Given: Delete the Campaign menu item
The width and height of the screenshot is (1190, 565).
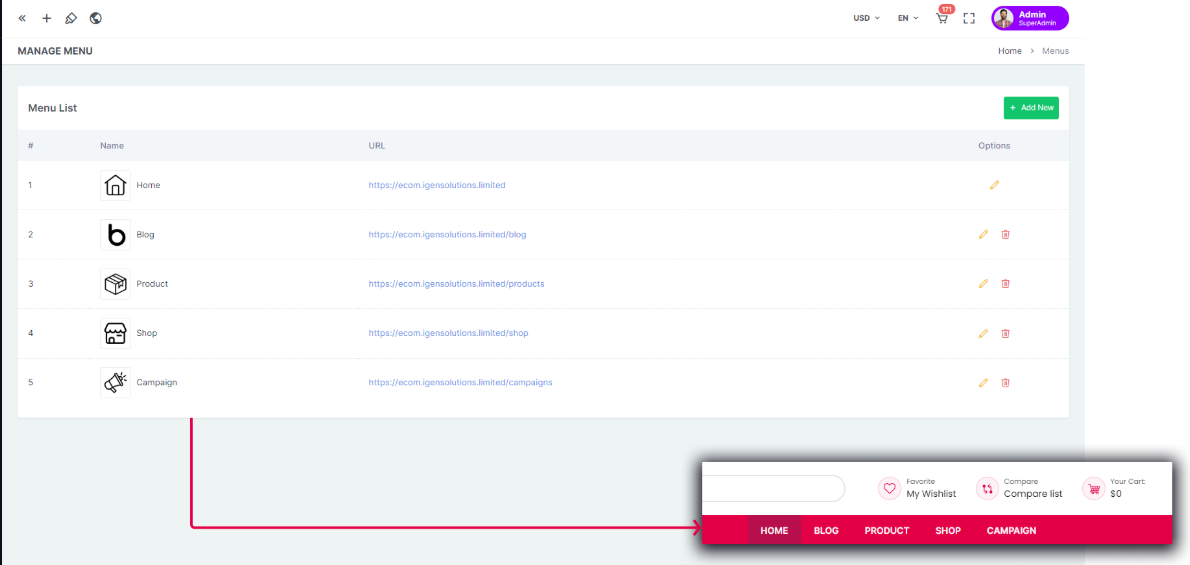Looking at the screenshot, I should (x=1006, y=382).
